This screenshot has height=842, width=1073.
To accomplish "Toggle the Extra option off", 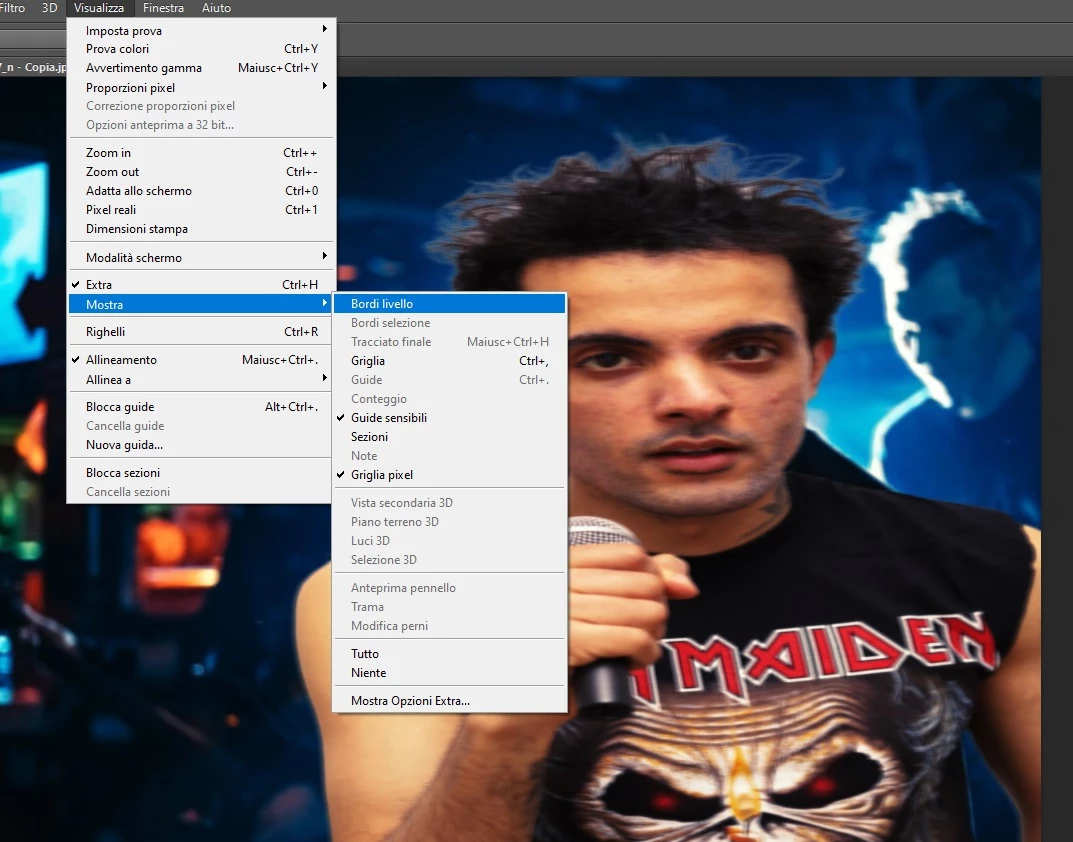I will pyautogui.click(x=202, y=285).
